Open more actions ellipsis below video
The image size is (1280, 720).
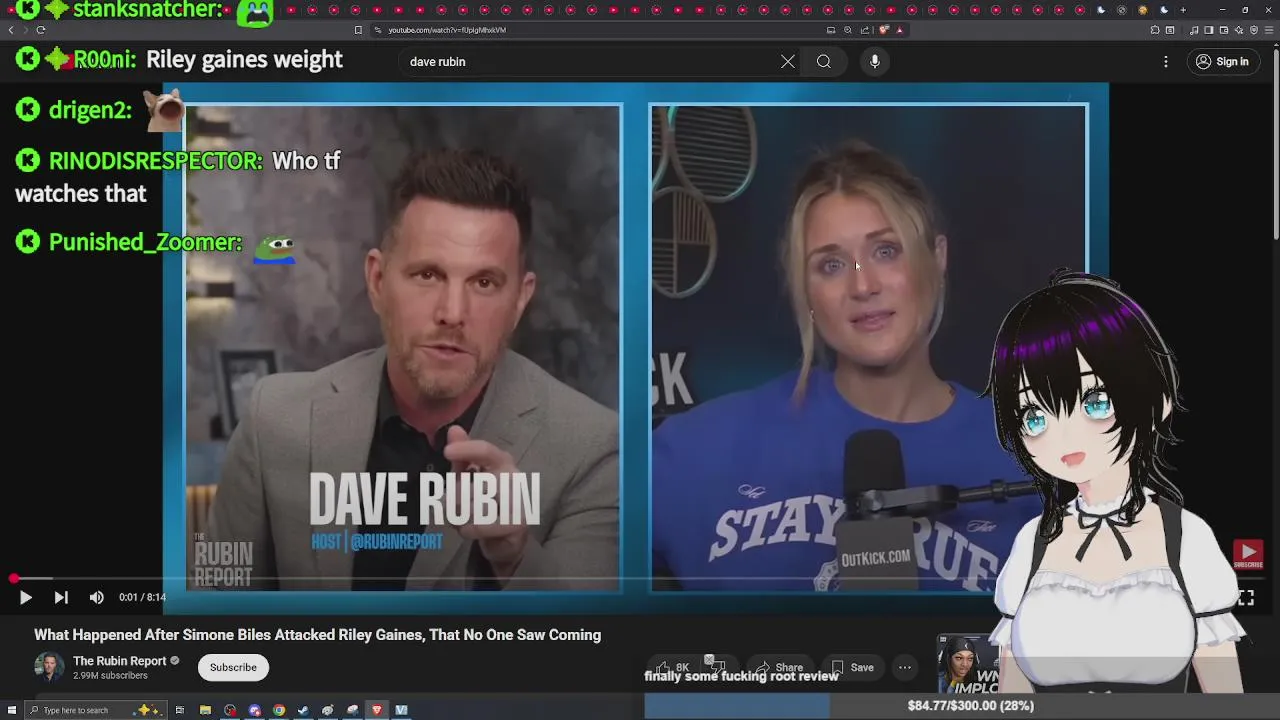click(x=905, y=667)
